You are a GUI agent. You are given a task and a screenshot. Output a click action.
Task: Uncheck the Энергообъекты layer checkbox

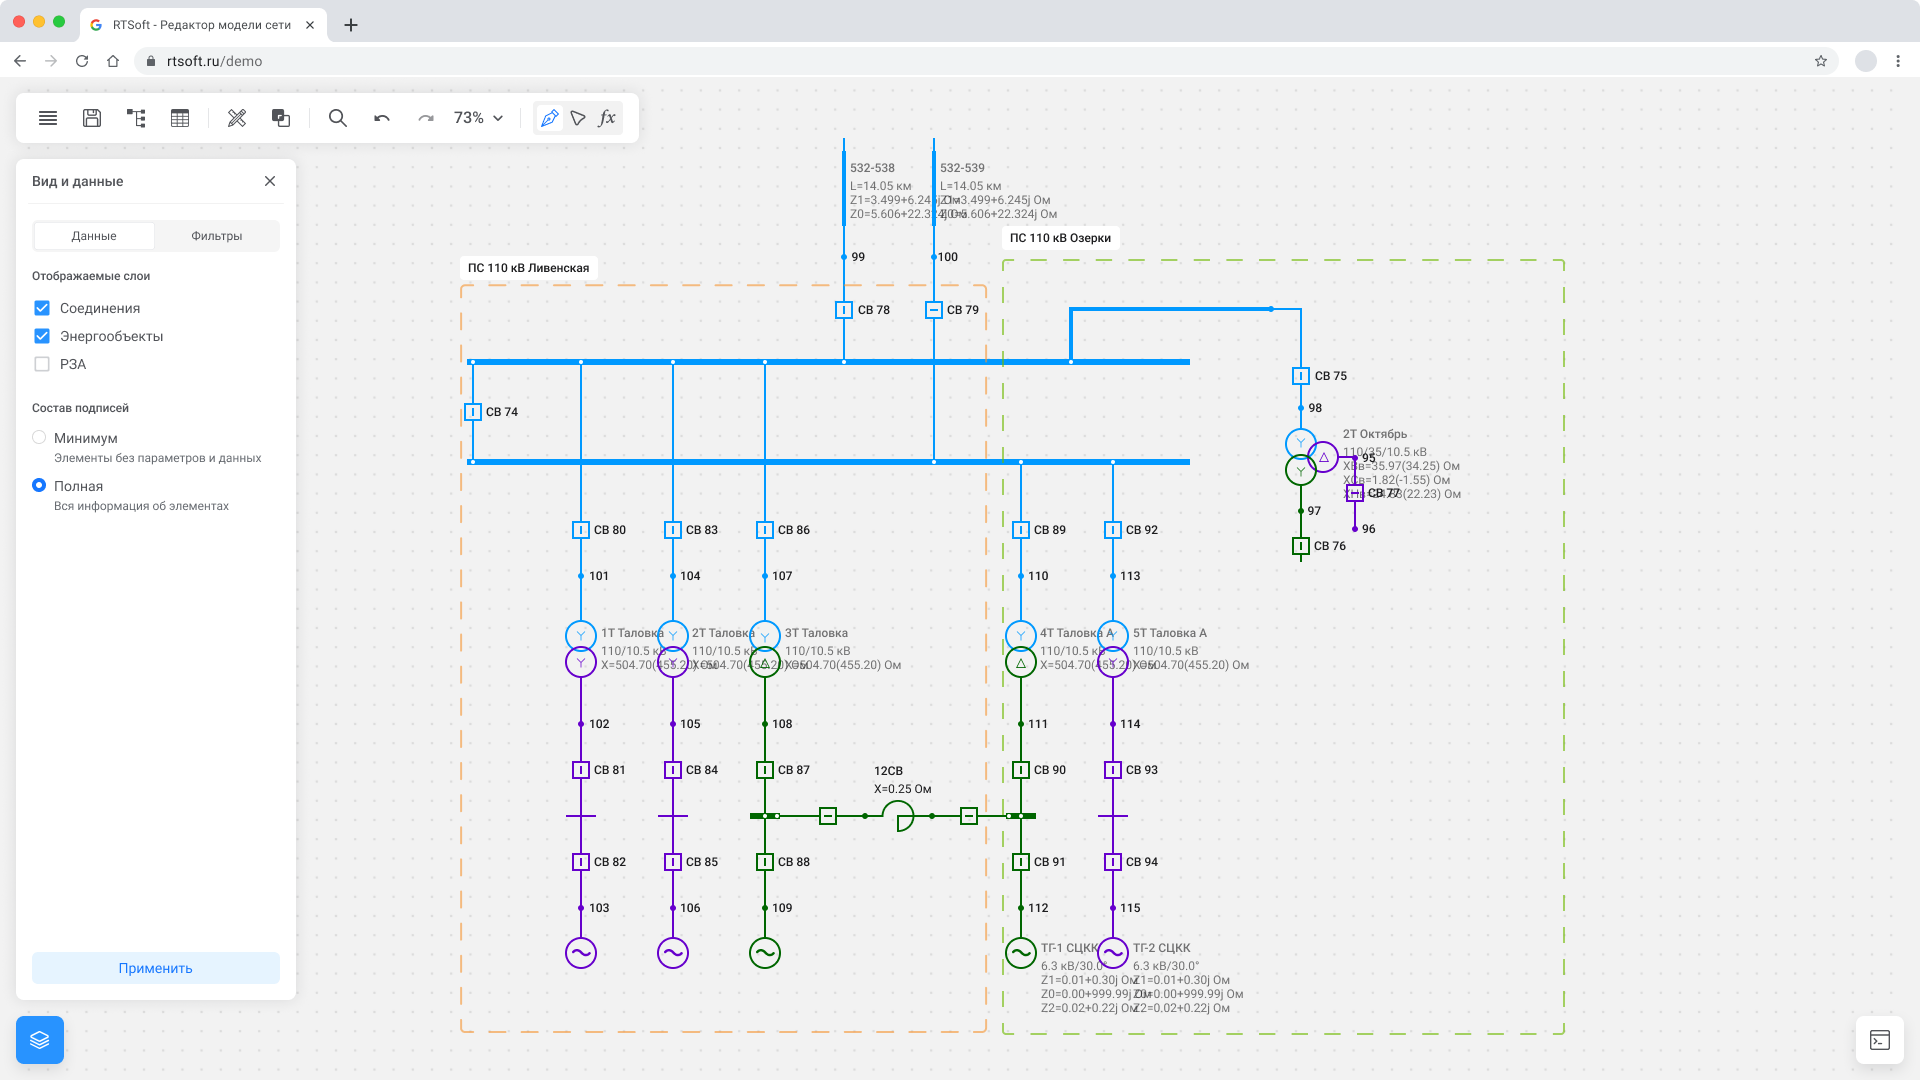click(42, 336)
